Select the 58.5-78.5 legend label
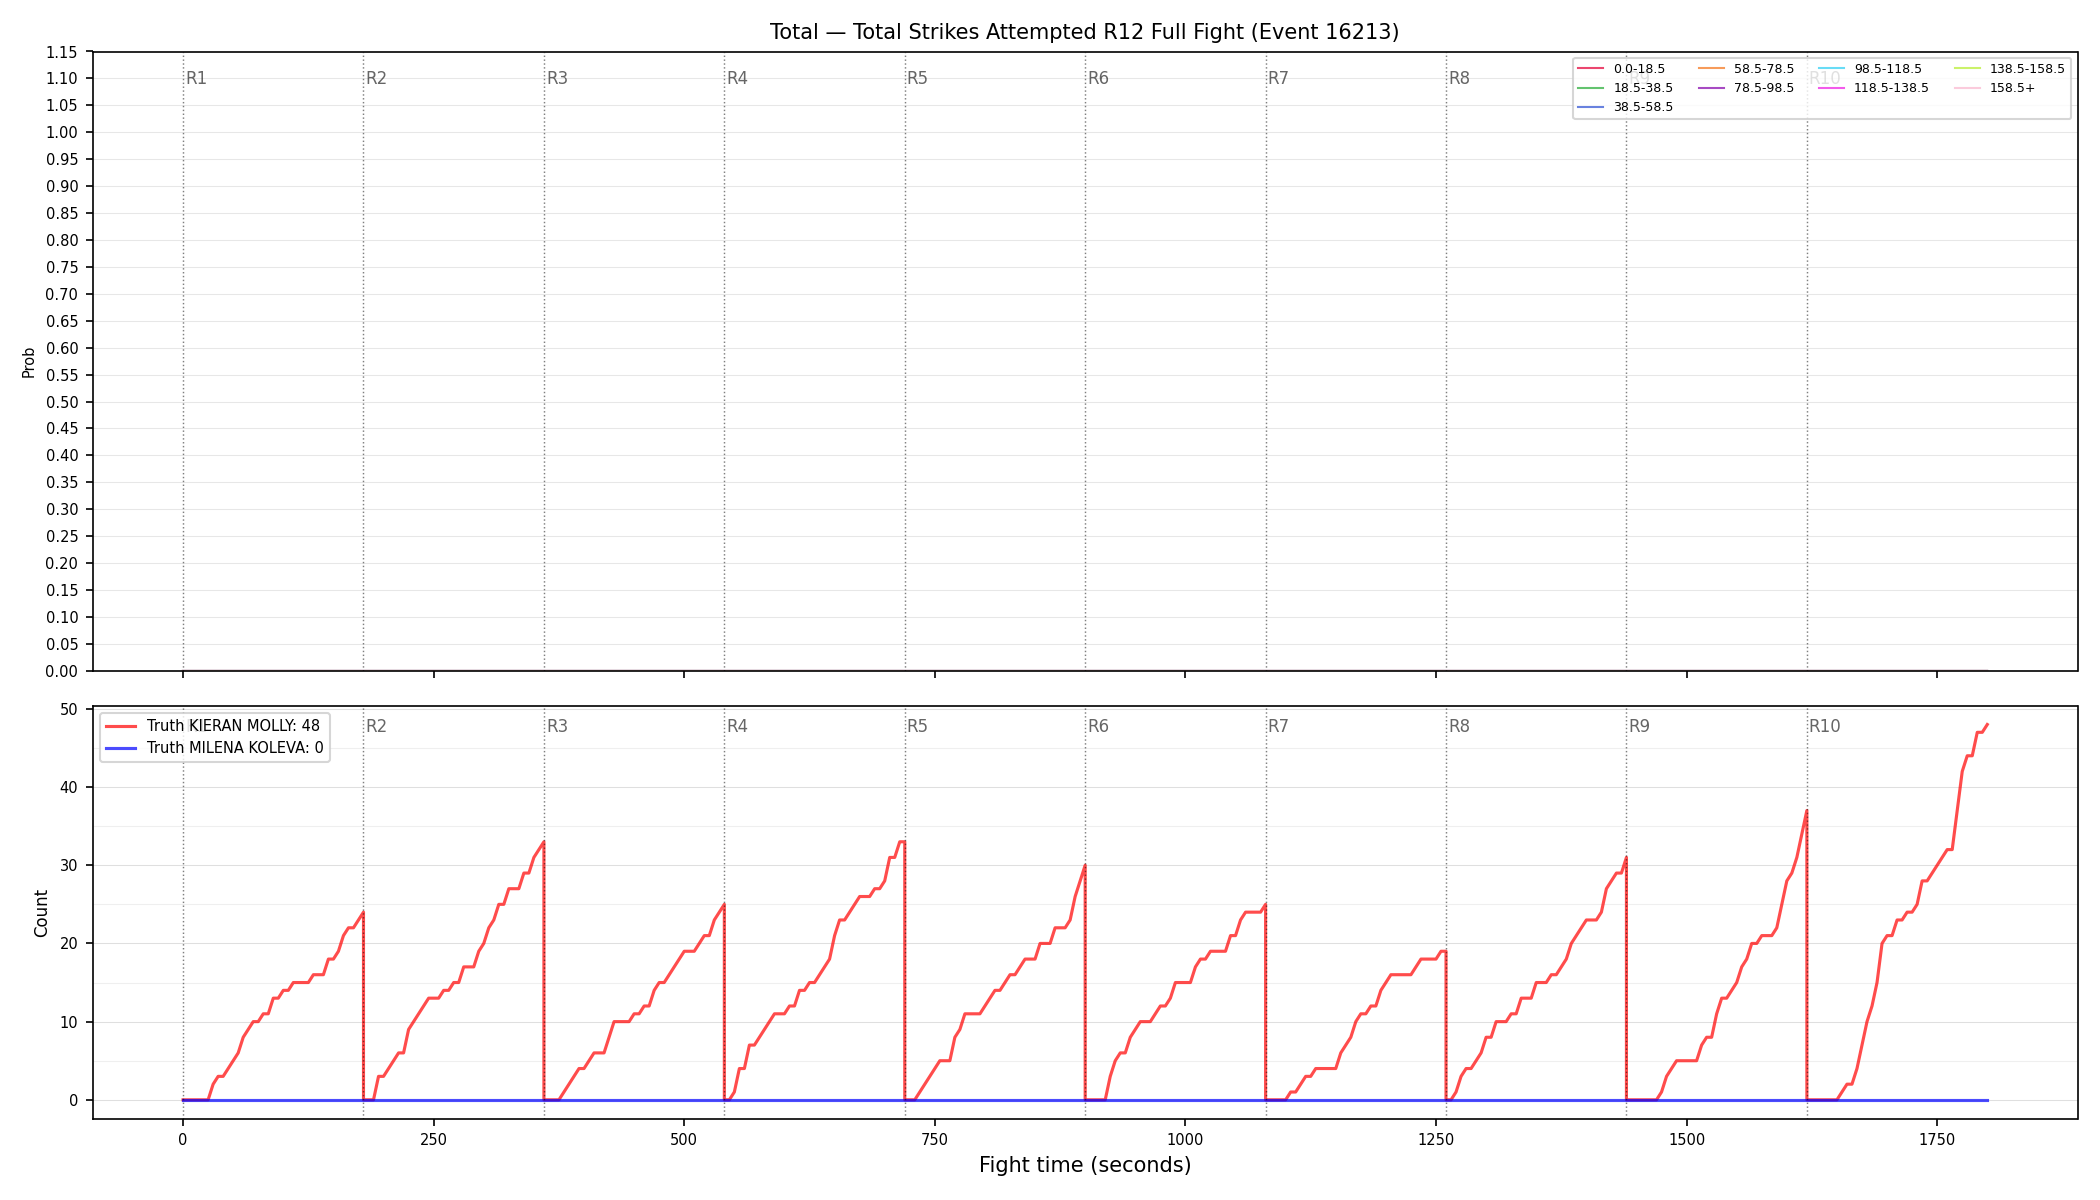 (1764, 69)
